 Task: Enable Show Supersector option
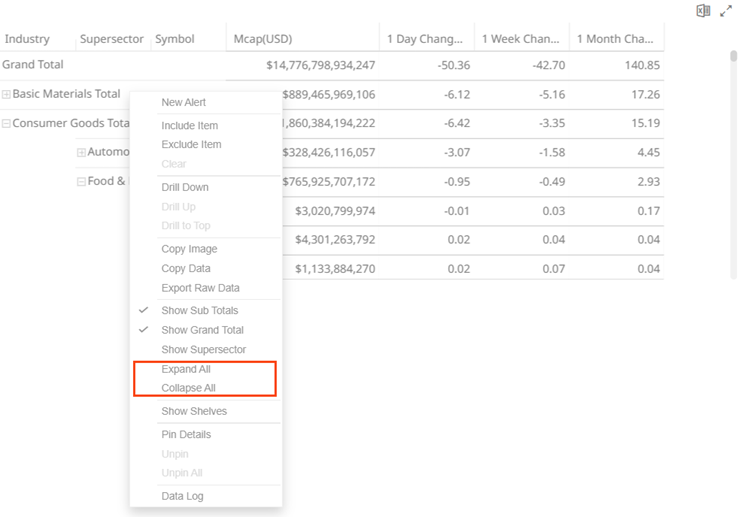pos(203,350)
